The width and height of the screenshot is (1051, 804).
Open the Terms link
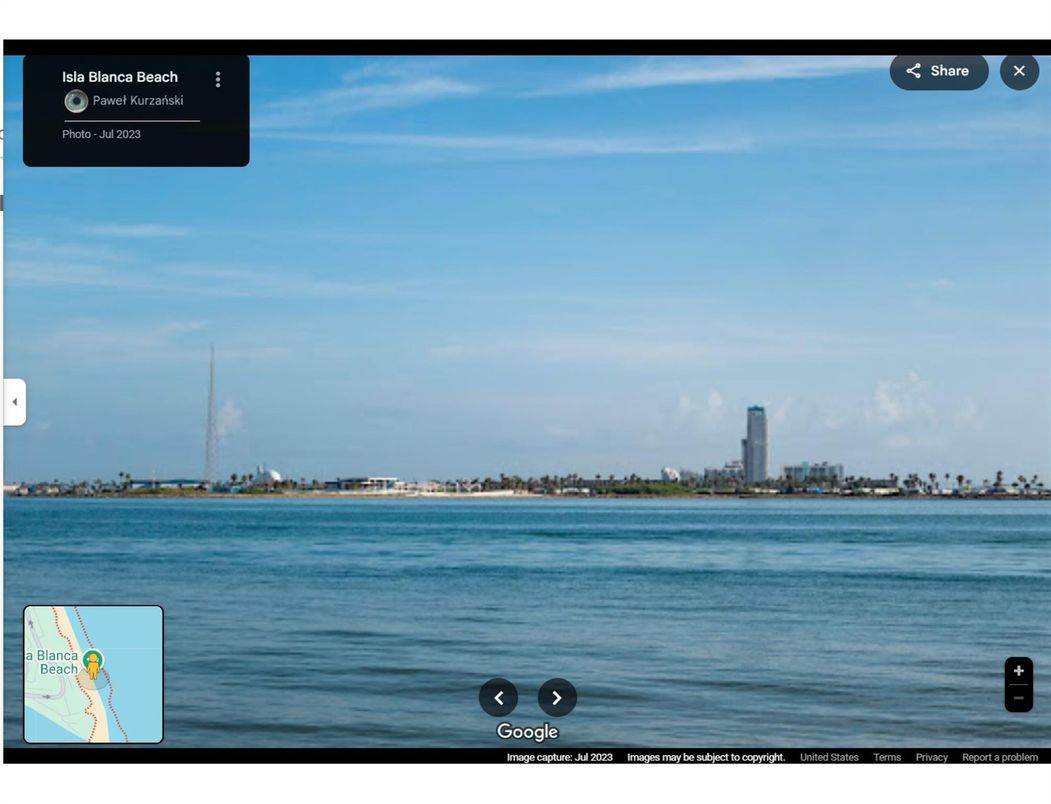887,757
